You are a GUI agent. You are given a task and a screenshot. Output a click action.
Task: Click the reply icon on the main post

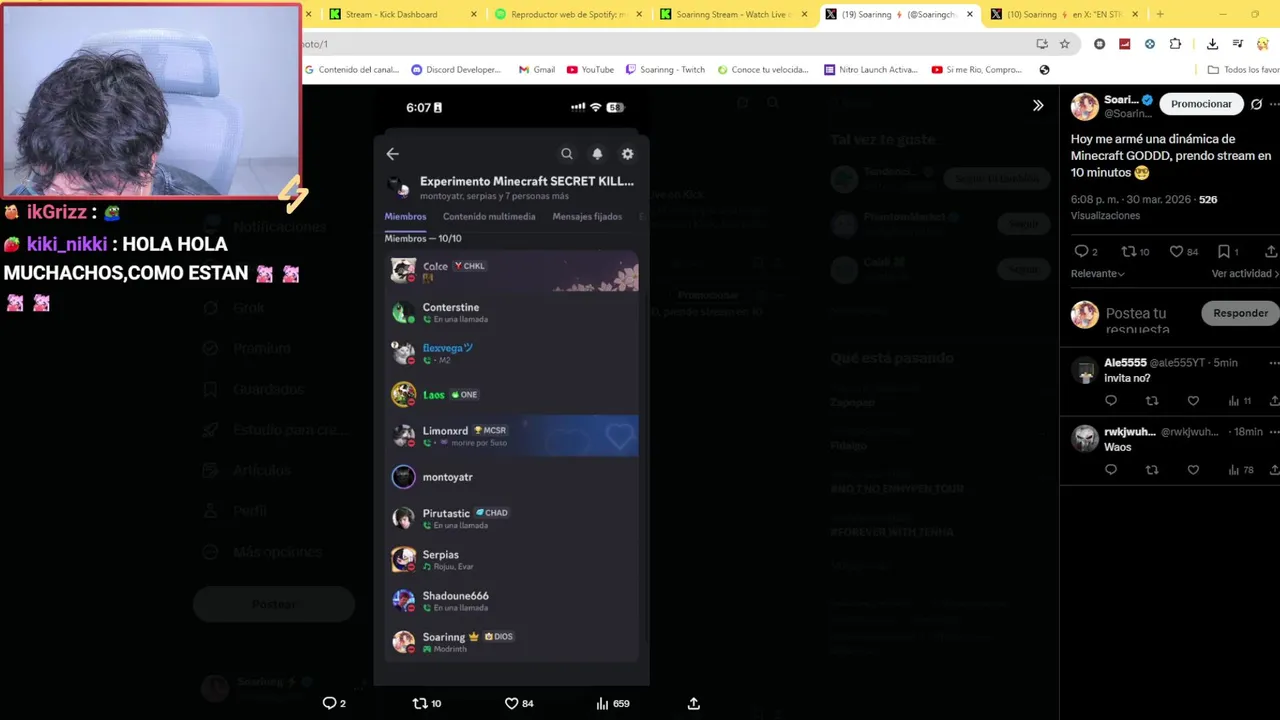click(x=1080, y=252)
